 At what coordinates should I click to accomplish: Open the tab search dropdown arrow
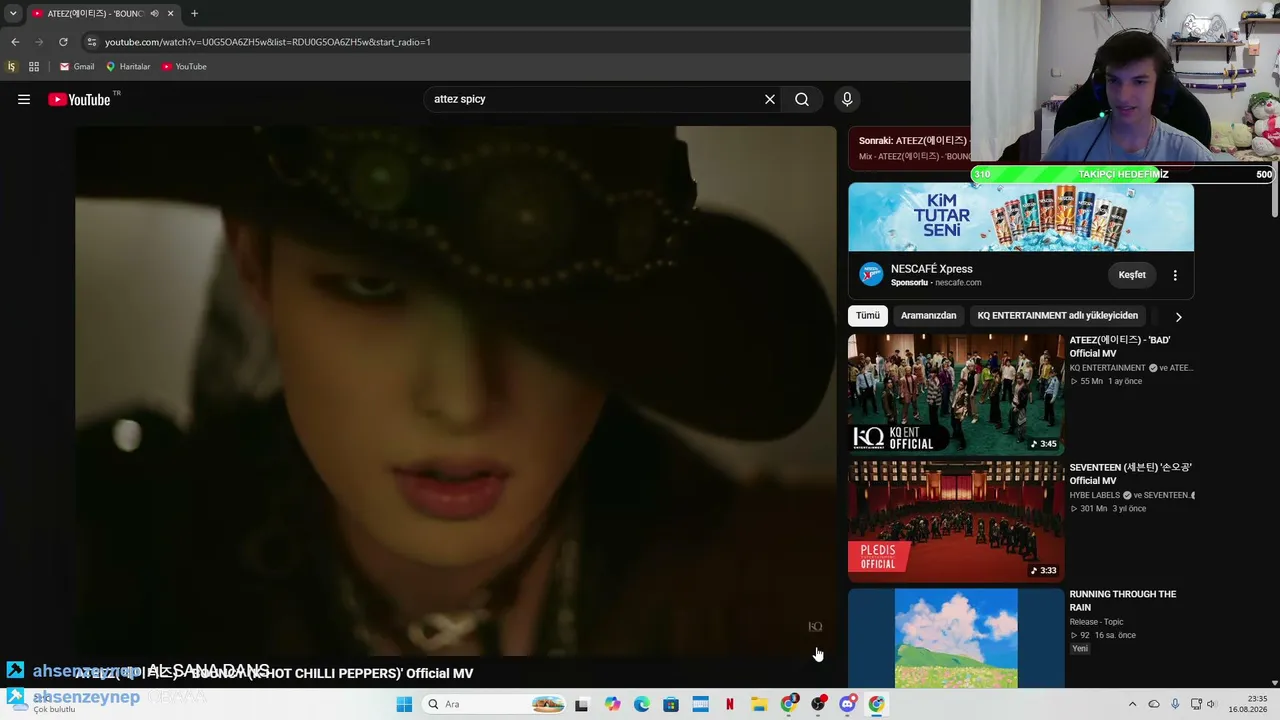click(x=13, y=13)
